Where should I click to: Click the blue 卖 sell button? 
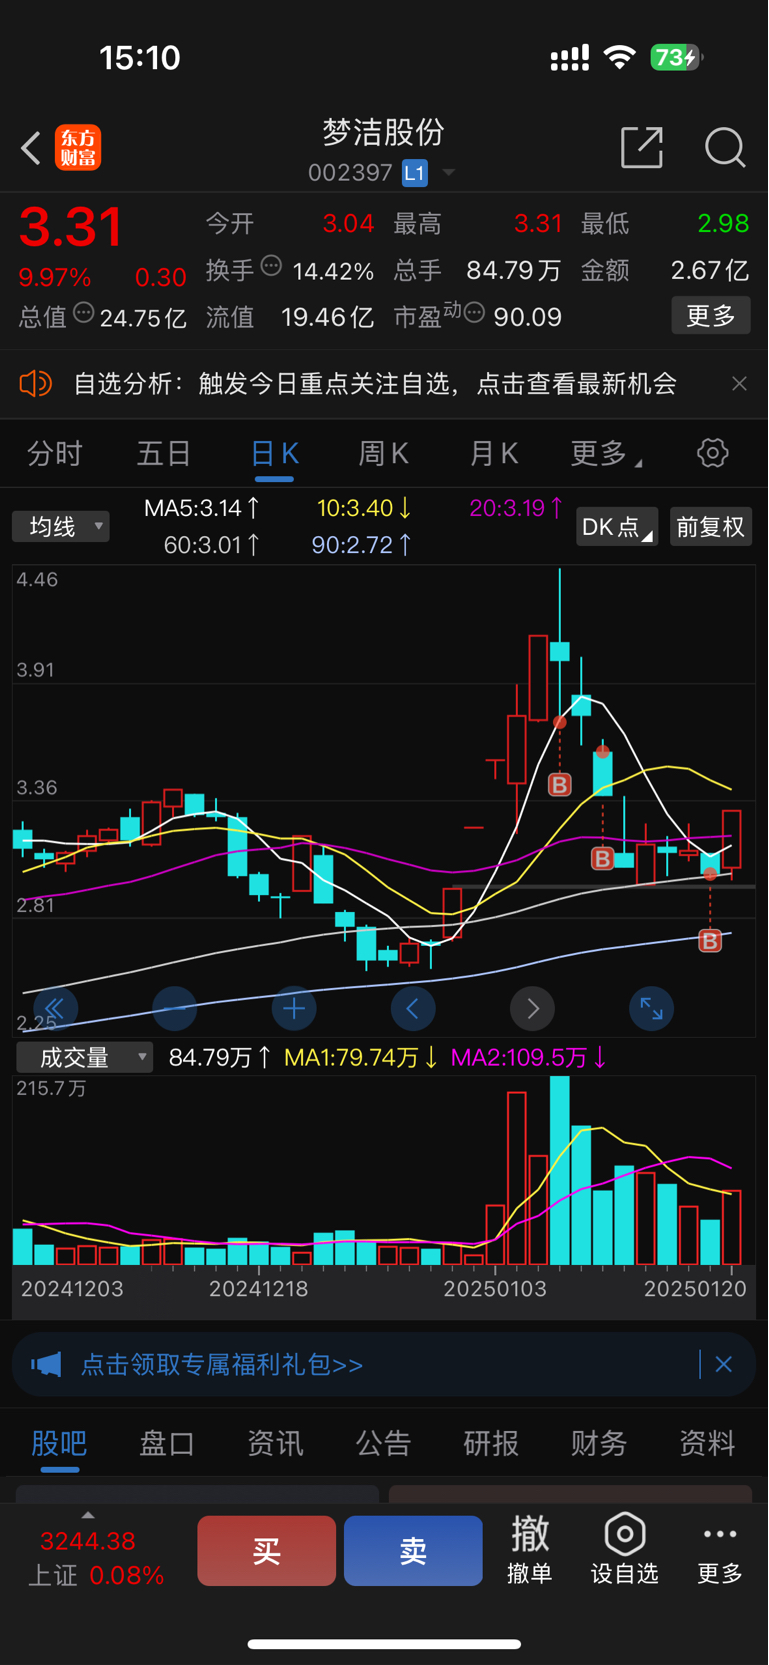coord(413,1551)
